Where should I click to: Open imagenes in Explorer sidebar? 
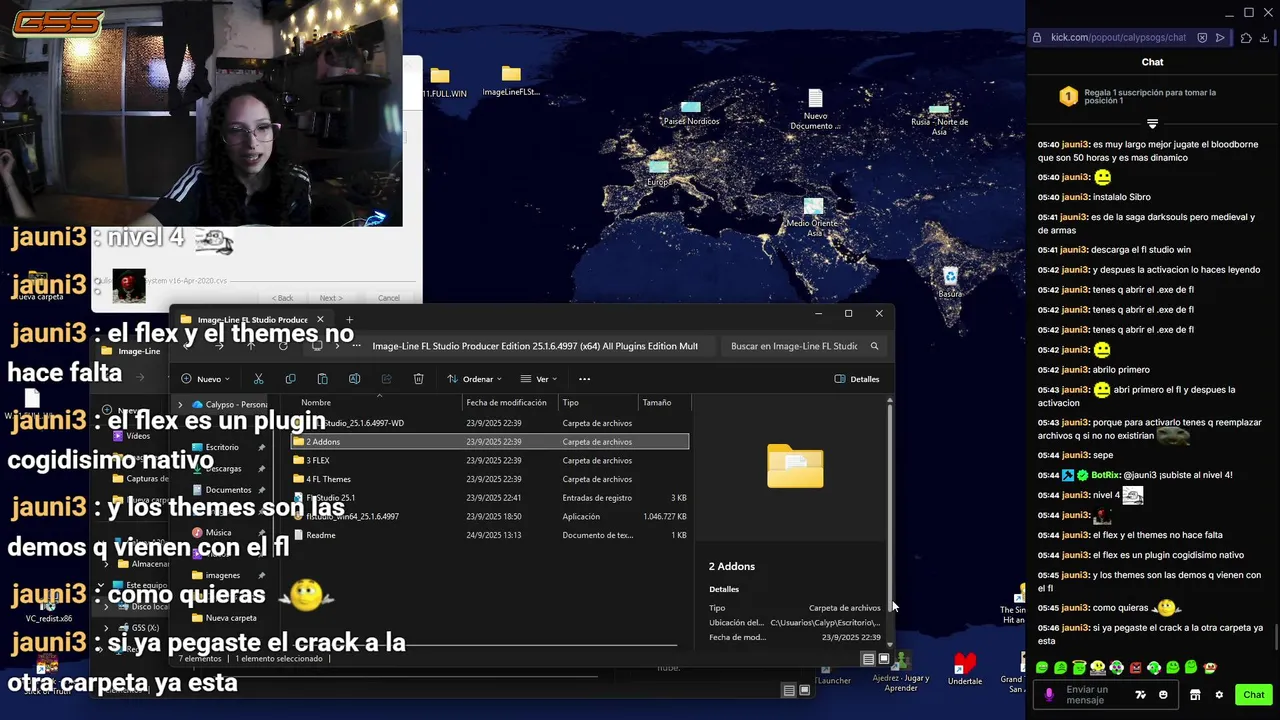click(x=222, y=576)
